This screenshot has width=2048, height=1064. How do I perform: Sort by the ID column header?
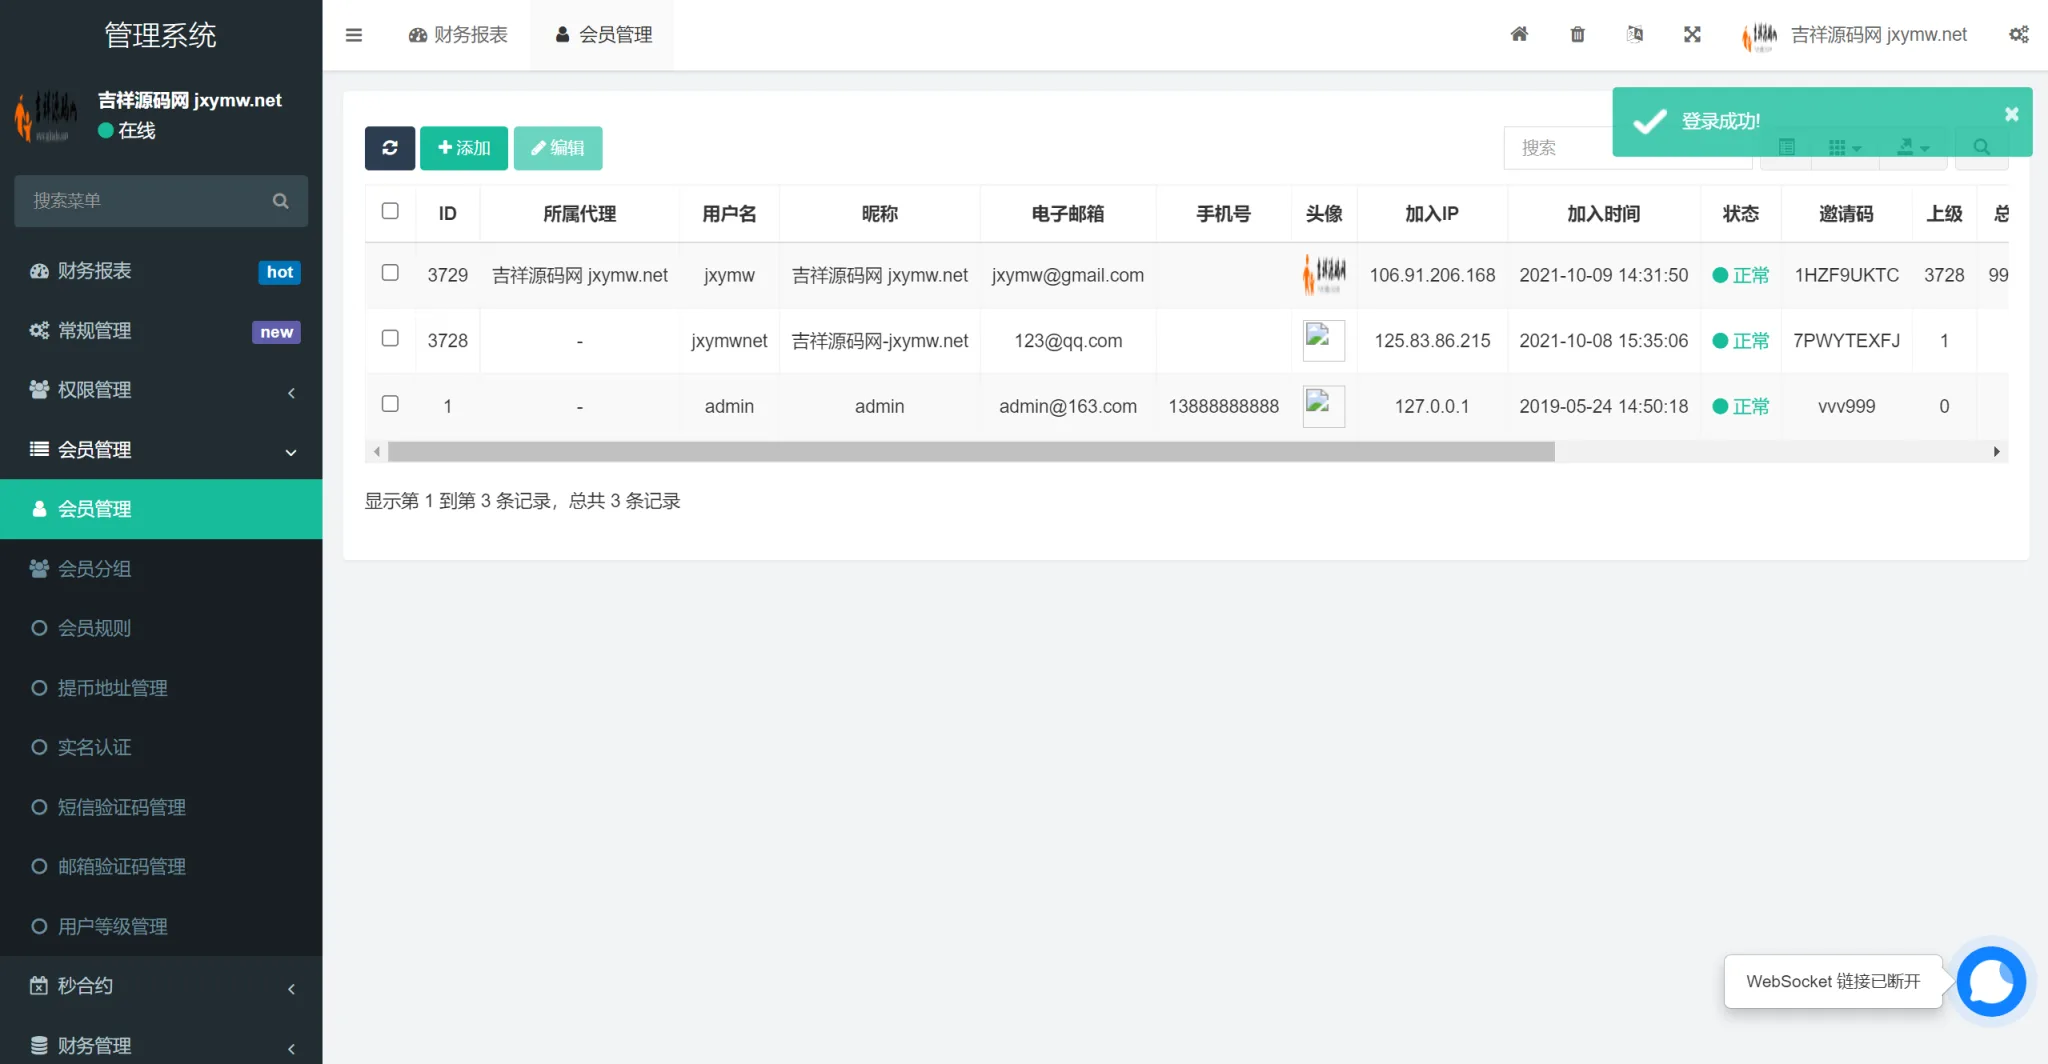[x=447, y=214]
